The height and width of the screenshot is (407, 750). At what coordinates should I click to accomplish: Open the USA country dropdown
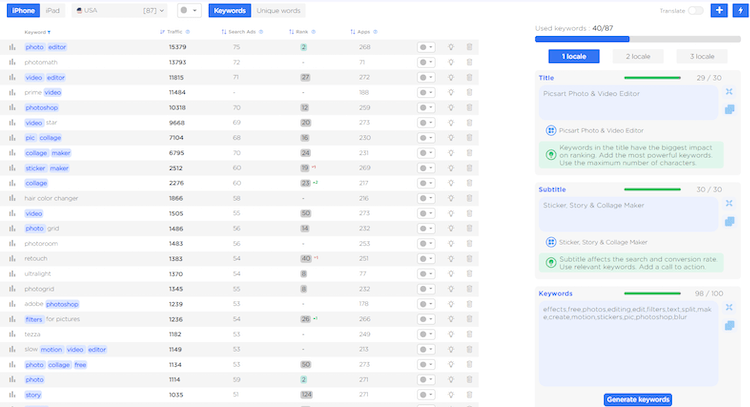coord(120,11)
